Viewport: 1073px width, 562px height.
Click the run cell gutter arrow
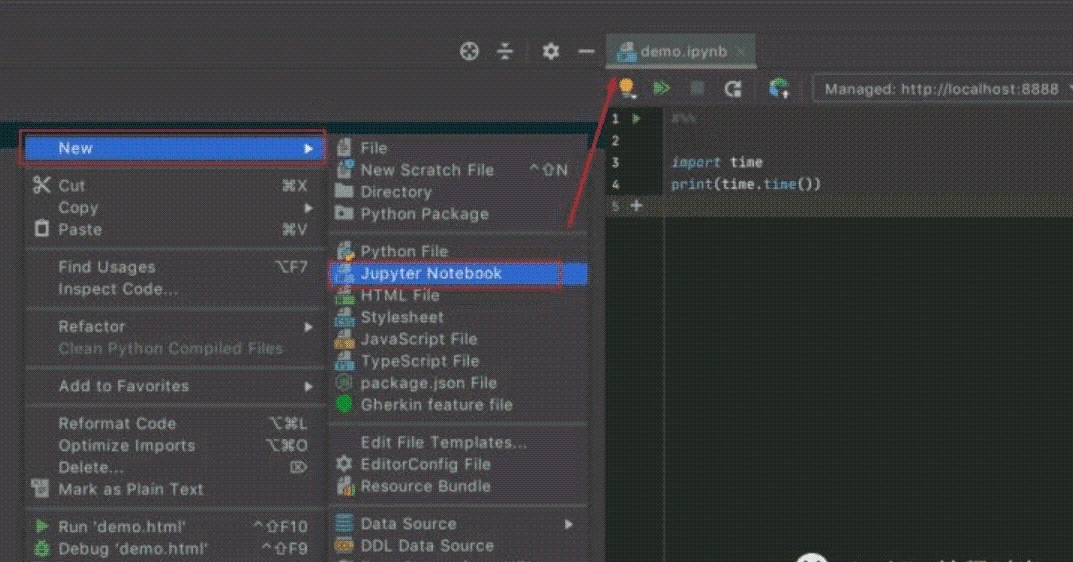click(637, 119)
